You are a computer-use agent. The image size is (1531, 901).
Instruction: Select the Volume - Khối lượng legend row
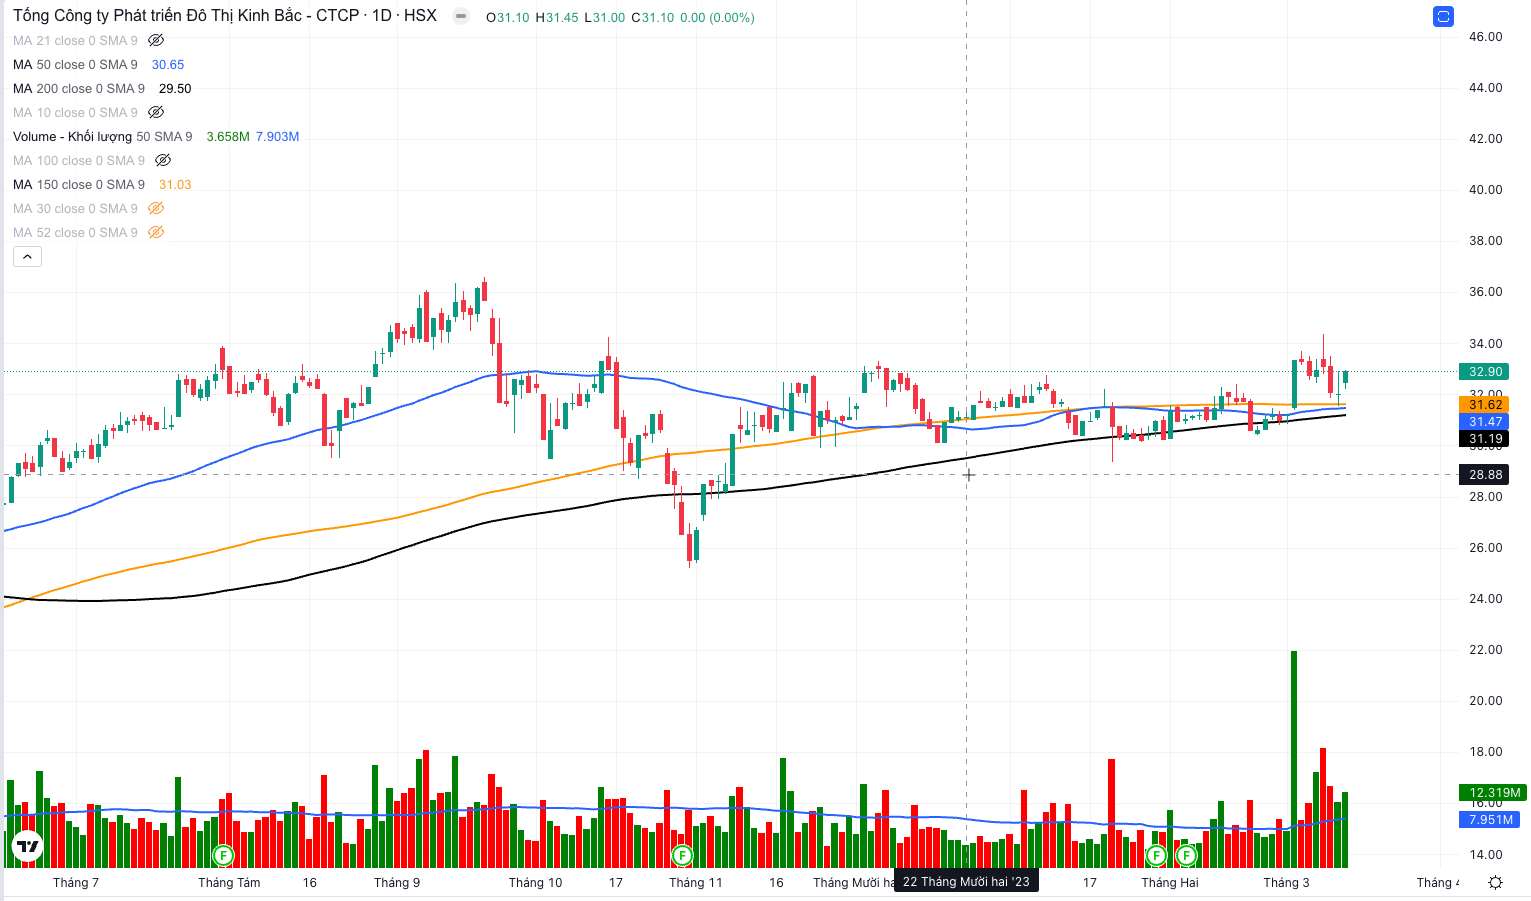[102, 137]
